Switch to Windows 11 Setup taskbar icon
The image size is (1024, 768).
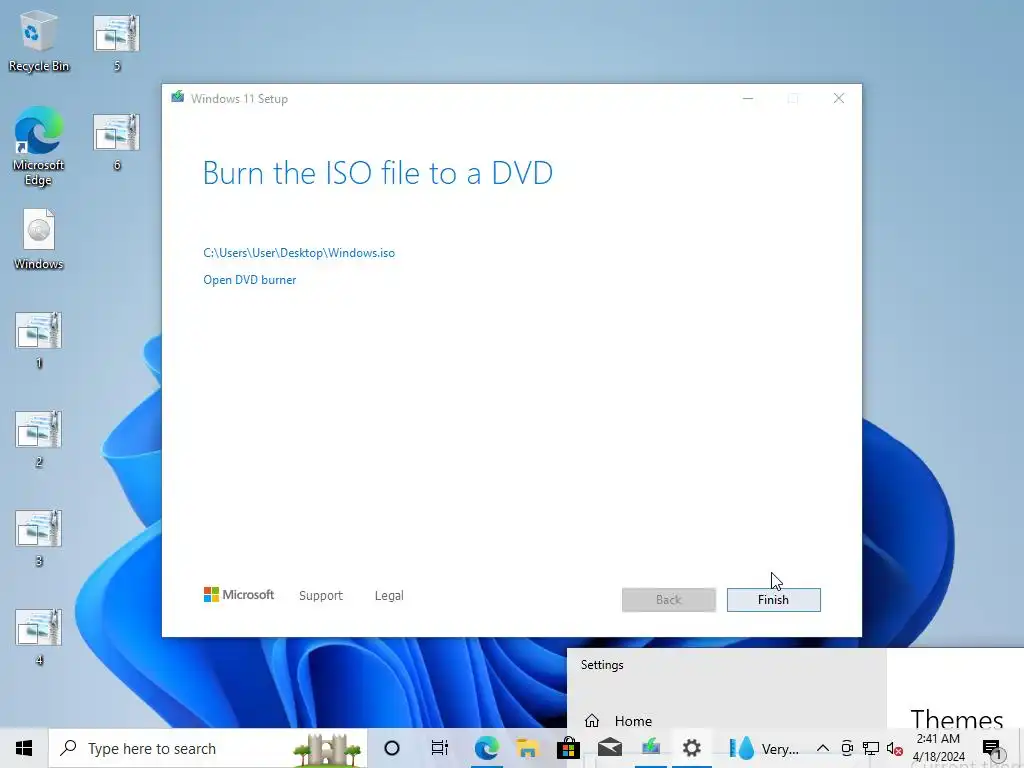(651, 748)
